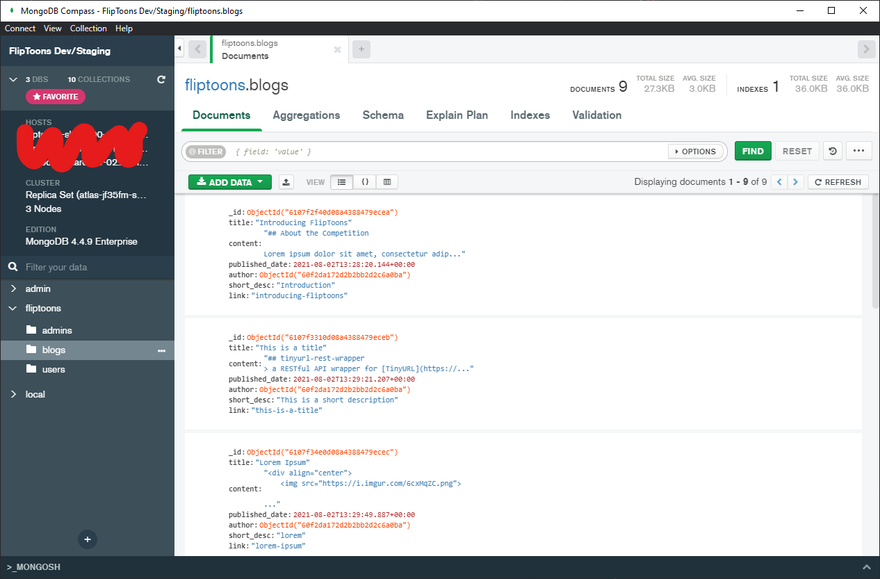Click the Filter your data search field
The width and height of the screenshot is (880, 579).
90,267
